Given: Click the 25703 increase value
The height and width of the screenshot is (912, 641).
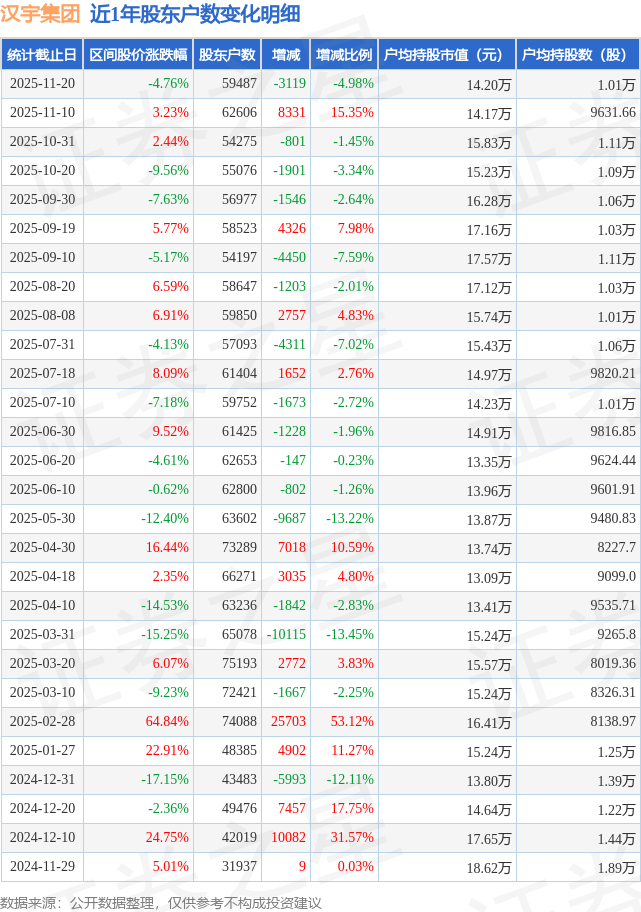Looking at the screenshot, I should tap(288, 721).
